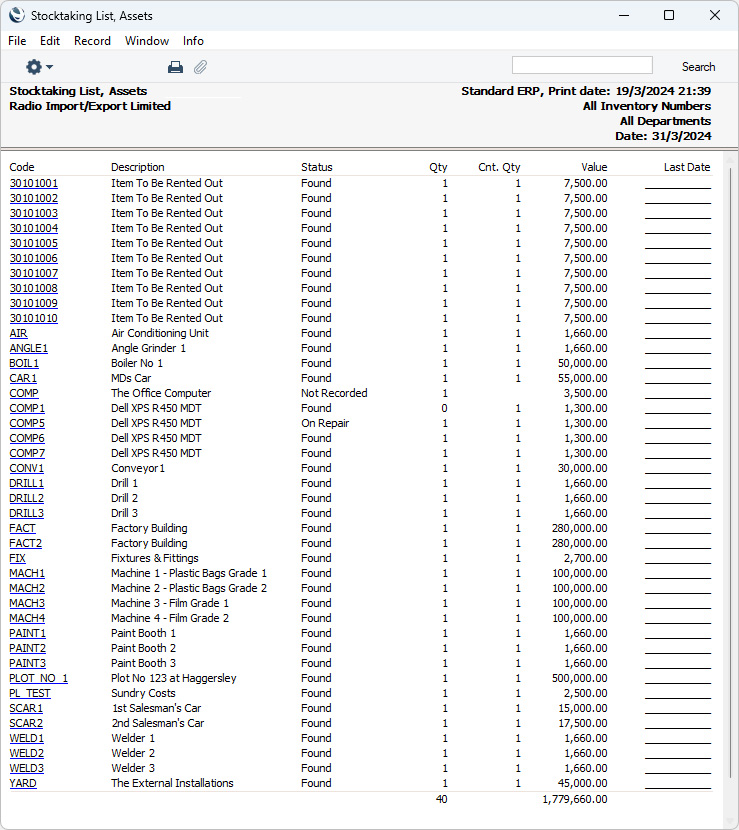The height and width of the screenshot is (830, 739).
Task: Click the total quantity 40
Action: (441, 799)
